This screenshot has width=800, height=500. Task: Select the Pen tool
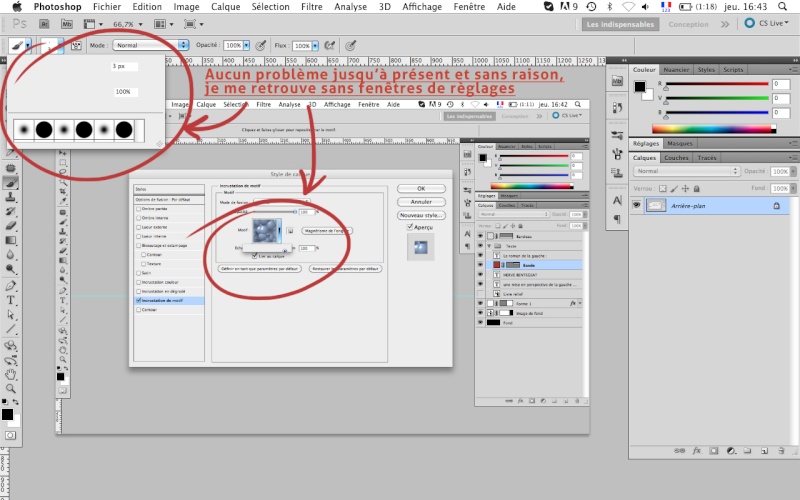tap(11, 286)
